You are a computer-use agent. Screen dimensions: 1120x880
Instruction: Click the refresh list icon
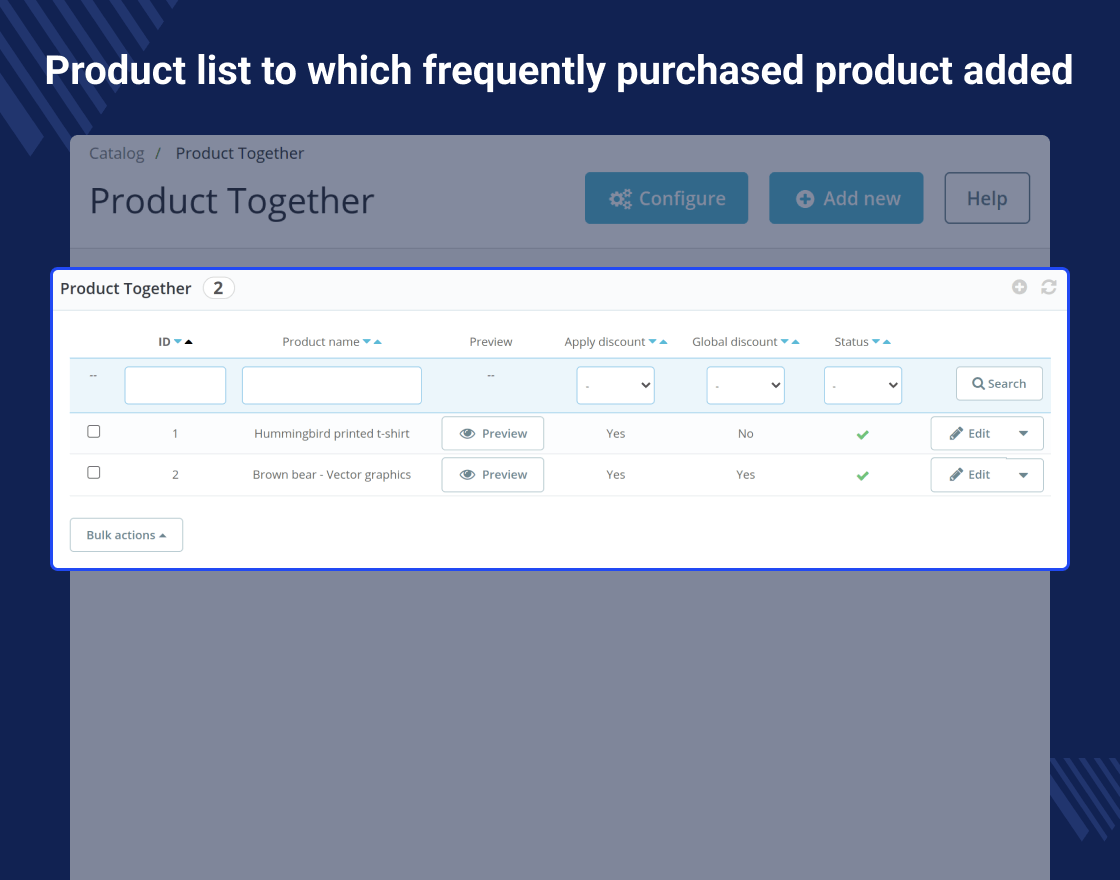[x=1049, y=287]
